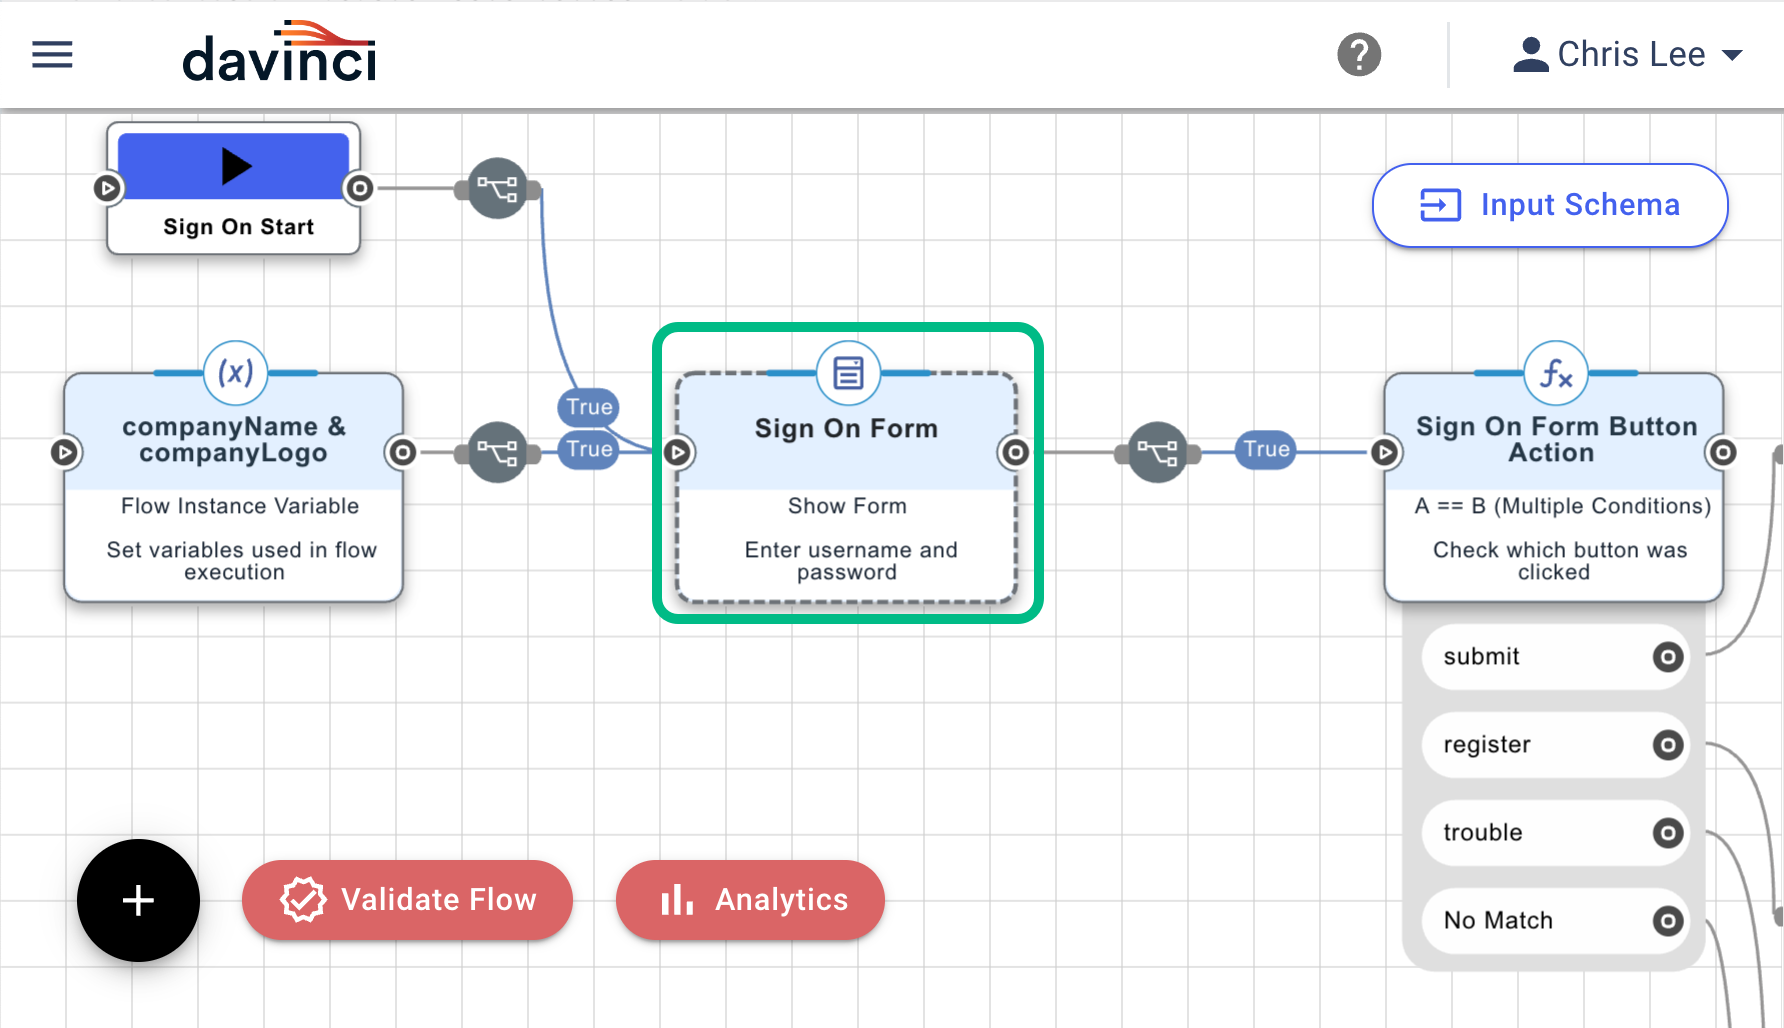Viewport: 1784px width, 1028px height.
Task: Click the register output port
Action: click(x=1666, y=745)
